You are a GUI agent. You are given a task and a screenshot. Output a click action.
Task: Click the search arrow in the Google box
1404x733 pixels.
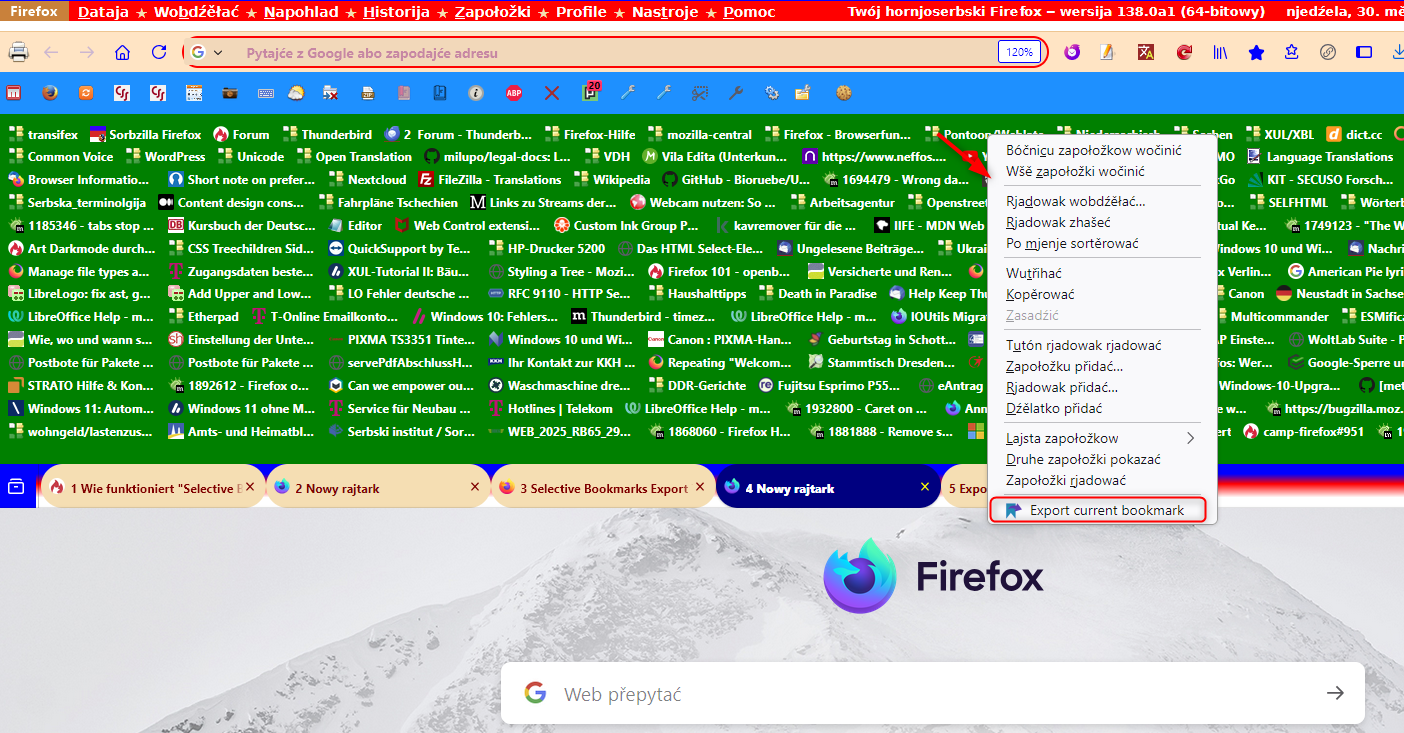(x=1335, y=693)
